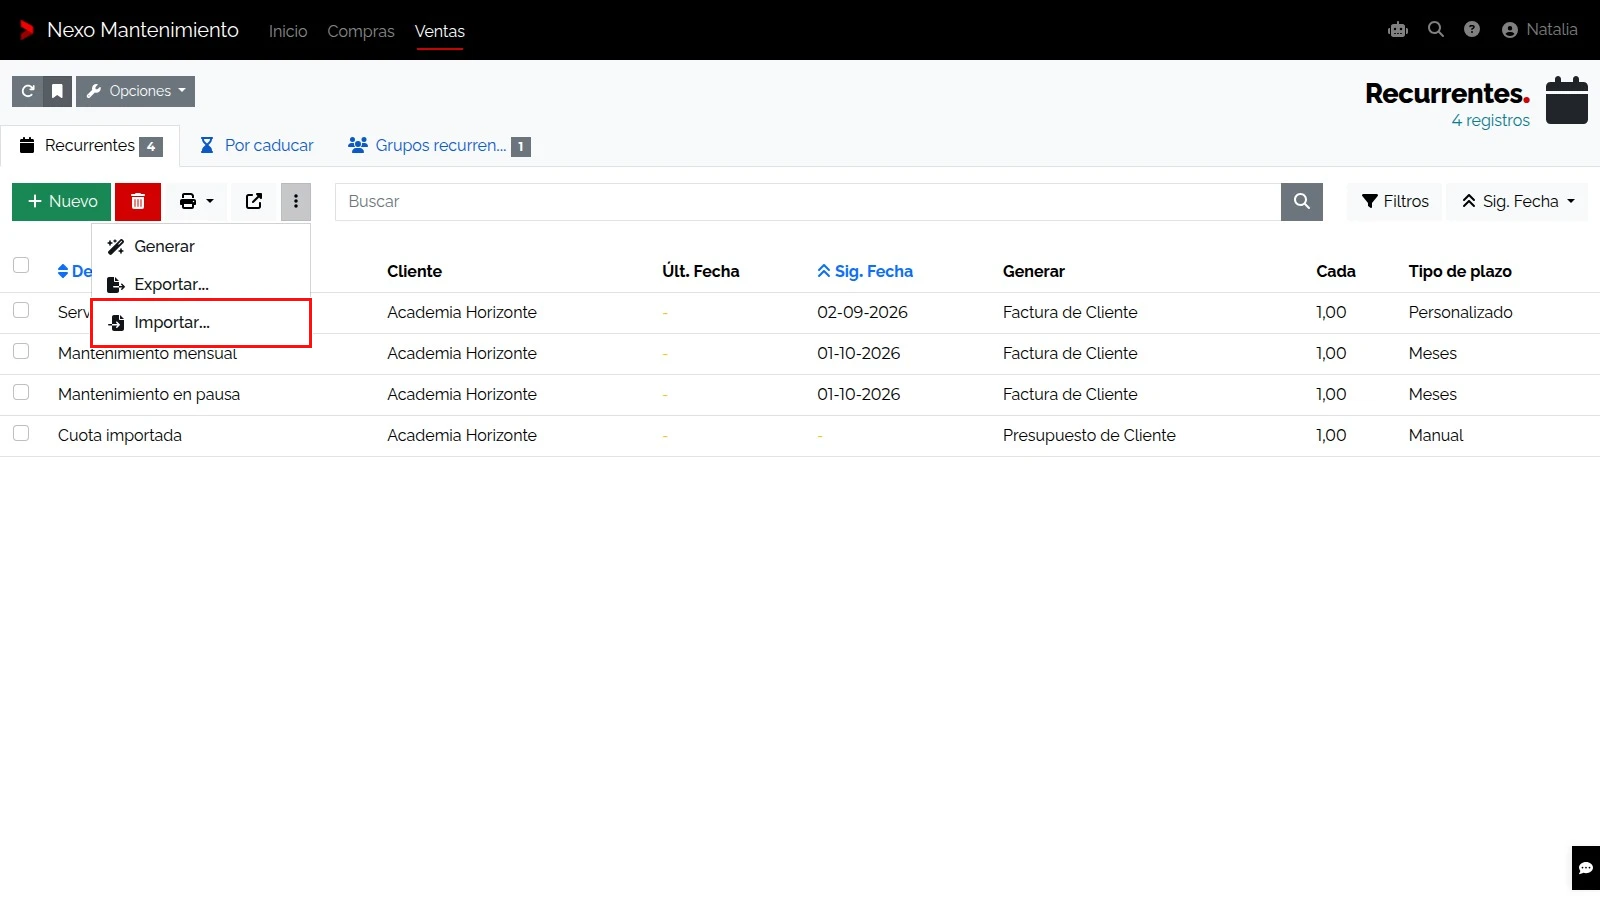This screenshot has width=1600, height=900.
Task: Click the 4 registros link
Action: (1490, 120)
